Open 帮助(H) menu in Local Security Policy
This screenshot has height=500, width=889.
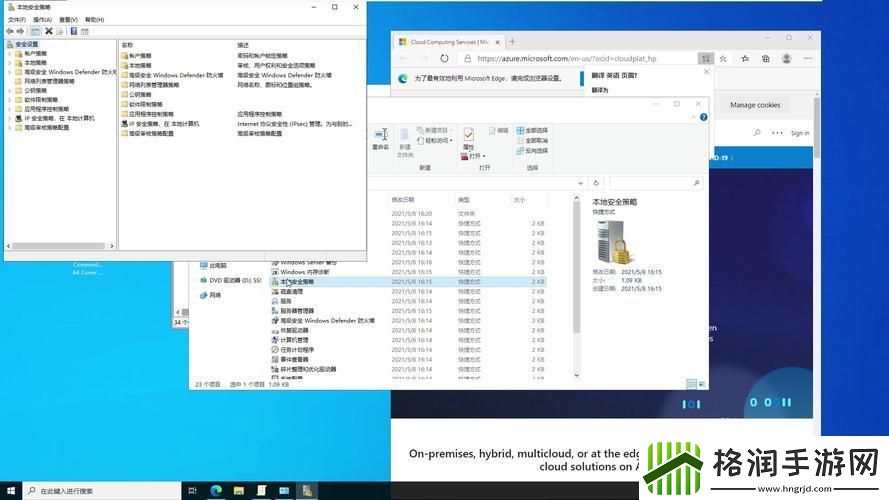(x=95, y=19)
